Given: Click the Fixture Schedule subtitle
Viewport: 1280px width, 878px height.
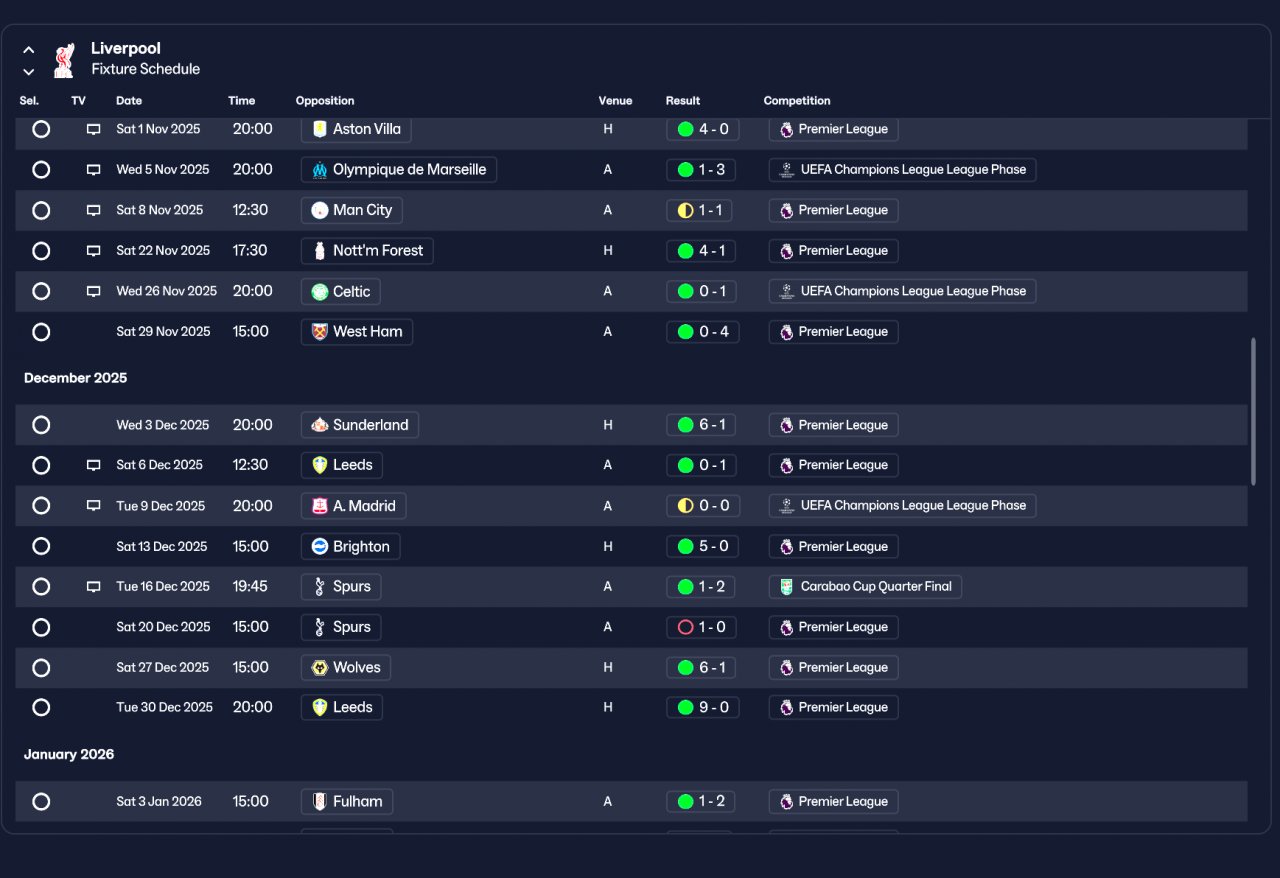Looking at the screenshot, I should pyautogui.click(x=146, y=69).
